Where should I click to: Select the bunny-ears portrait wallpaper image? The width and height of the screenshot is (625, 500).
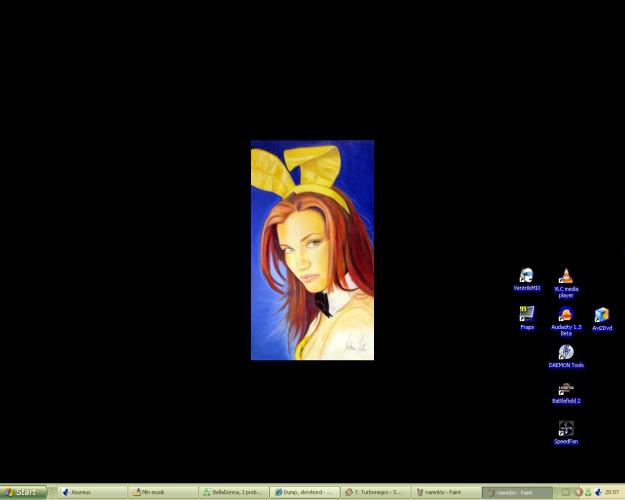tap(312, 250)
